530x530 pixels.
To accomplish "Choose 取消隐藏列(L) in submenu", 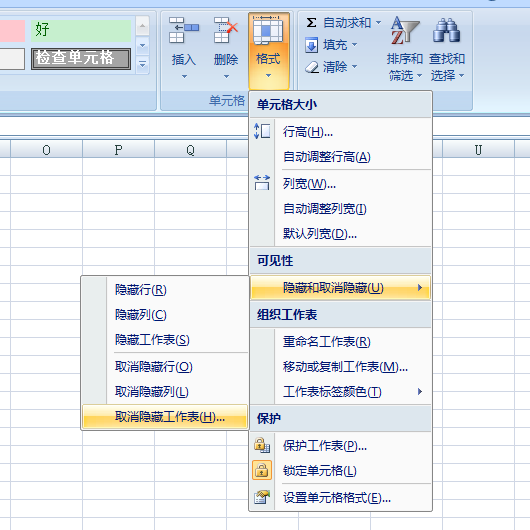I will click(x=165, y=392).
